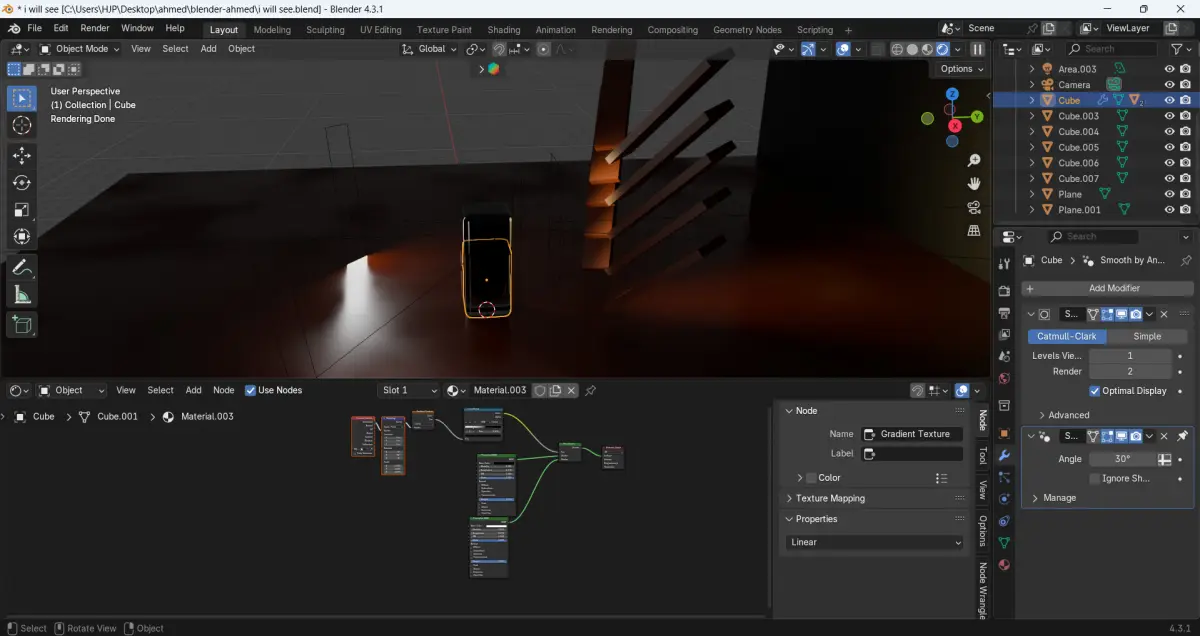The width and height of the screenshot is (1200, 636).
Task: Open the World properties globe tab
Action: pyautogui.click(x=1004, y=379)
